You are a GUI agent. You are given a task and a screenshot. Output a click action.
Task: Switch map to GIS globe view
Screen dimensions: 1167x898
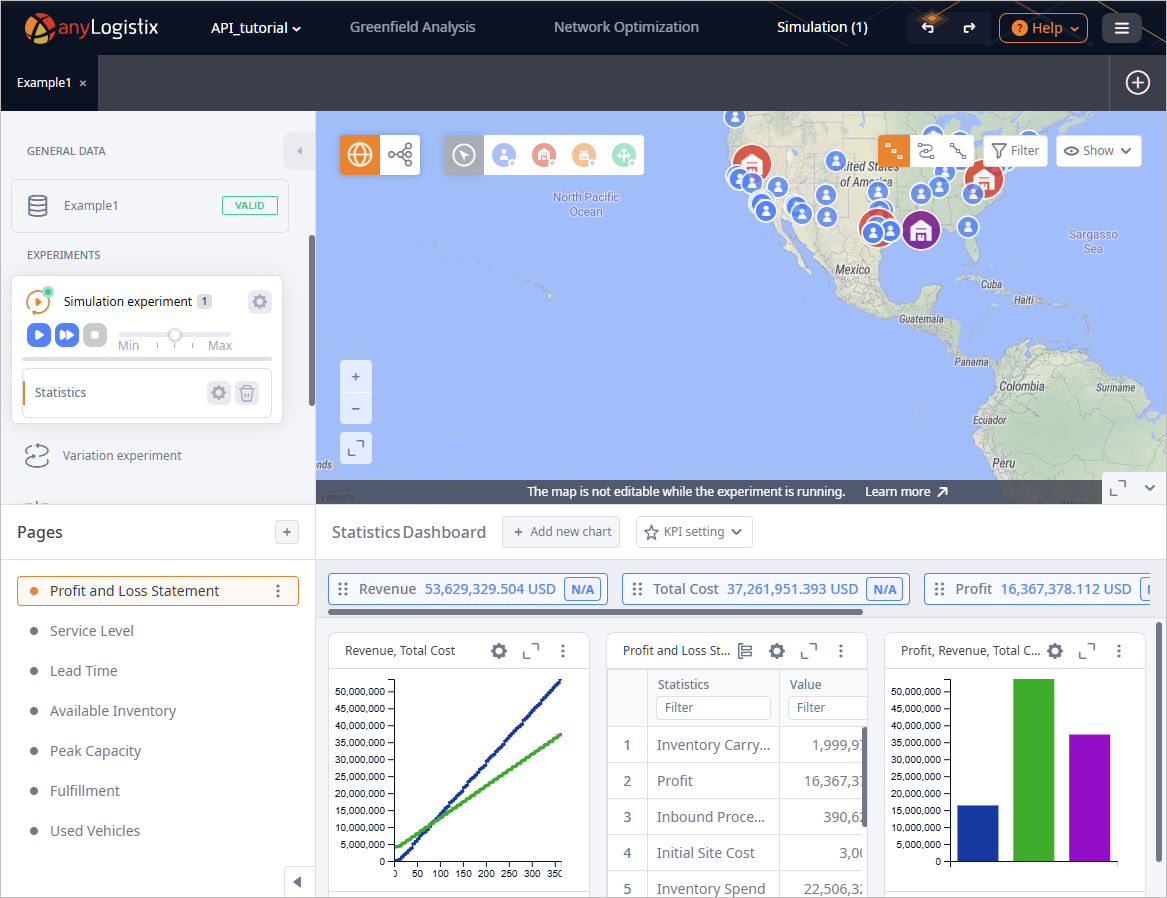click(x=360, y=155)
